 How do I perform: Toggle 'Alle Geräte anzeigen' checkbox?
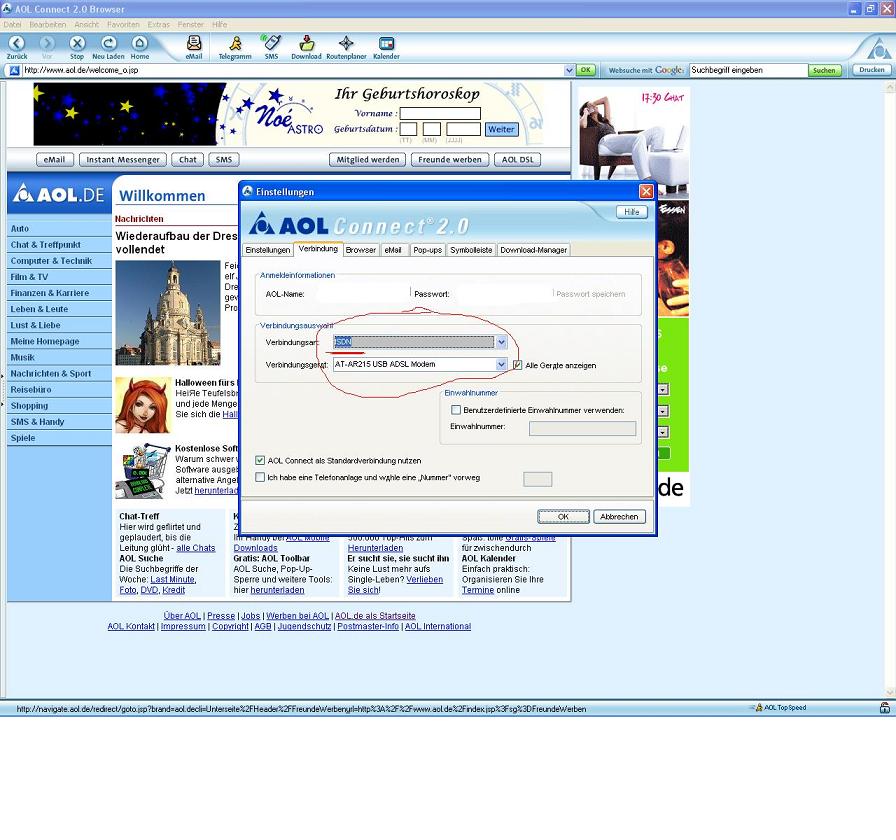coord(518,365)
